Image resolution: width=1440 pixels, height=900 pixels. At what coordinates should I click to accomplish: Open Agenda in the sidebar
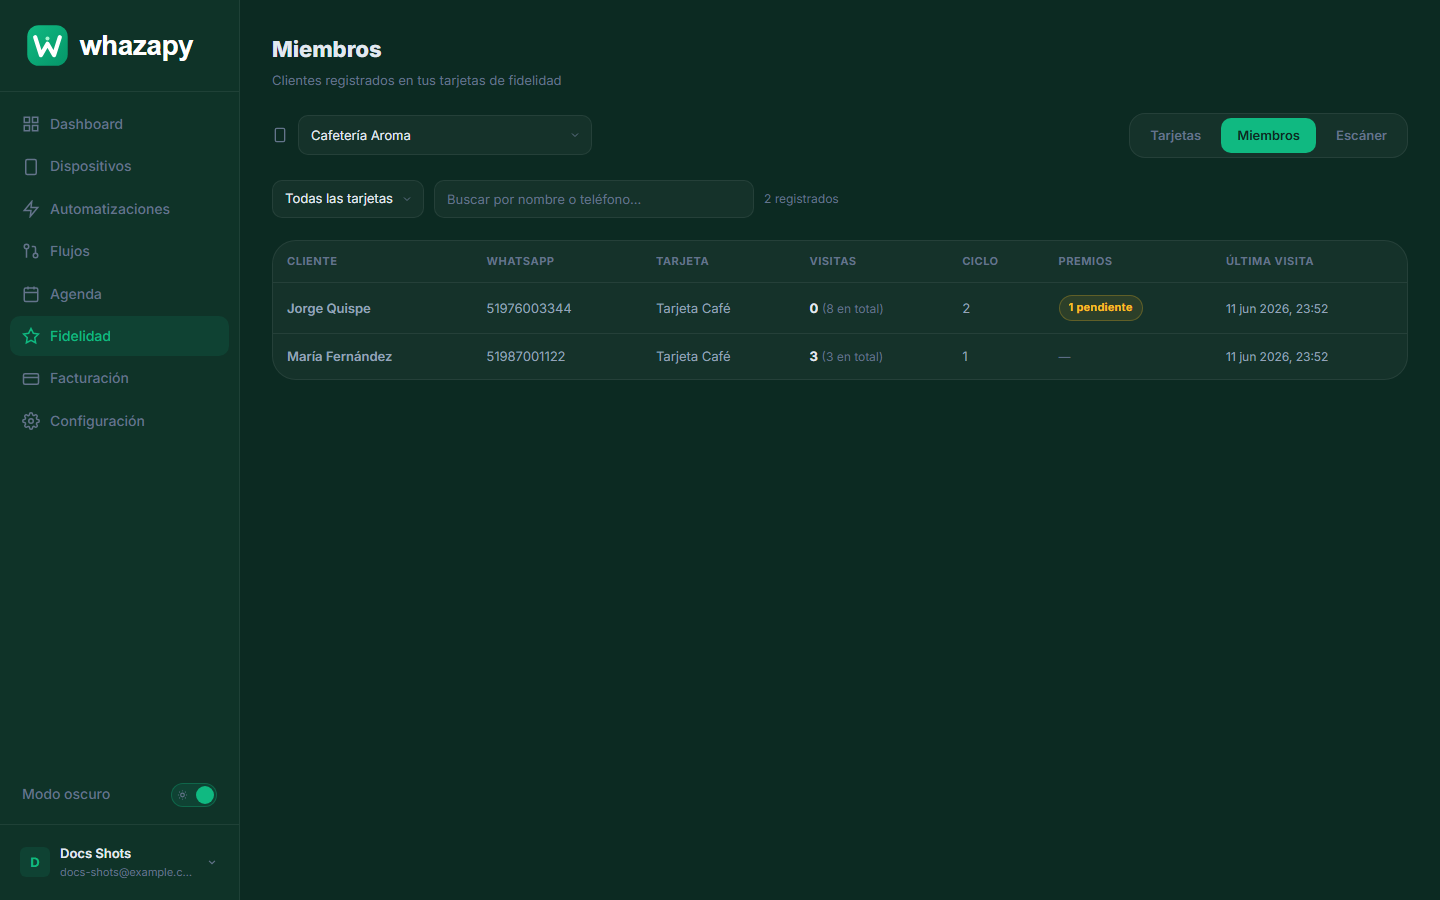coord(119,294)
